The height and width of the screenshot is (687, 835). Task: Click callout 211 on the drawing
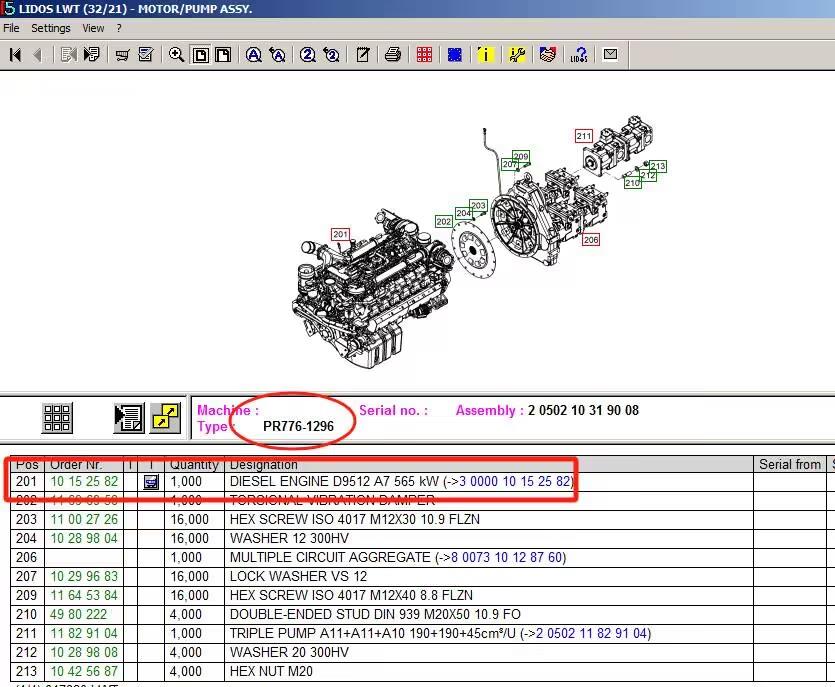click(x=584, y=136)
